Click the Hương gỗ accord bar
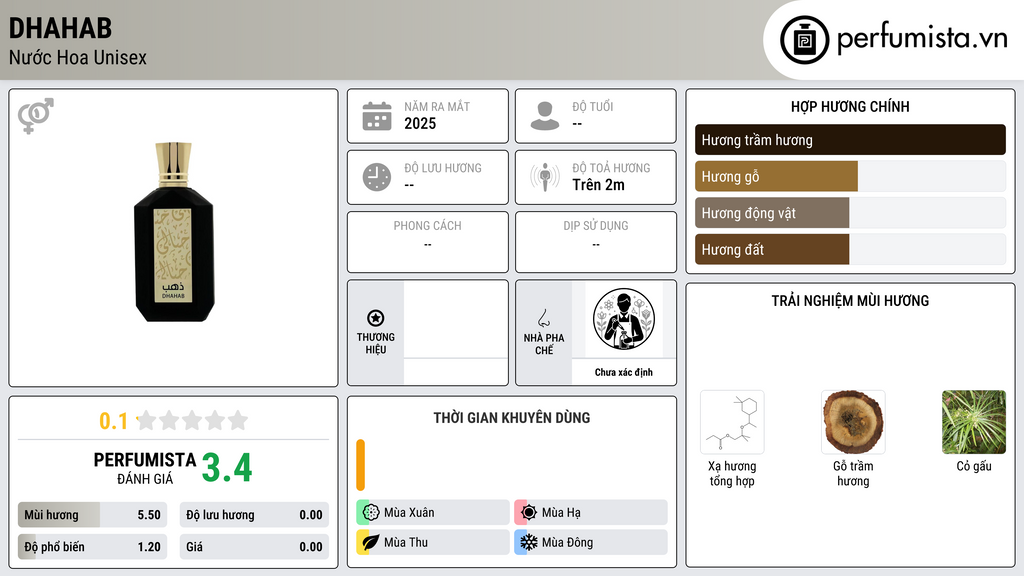The image size is (1024, 576). tap(850, 176)
